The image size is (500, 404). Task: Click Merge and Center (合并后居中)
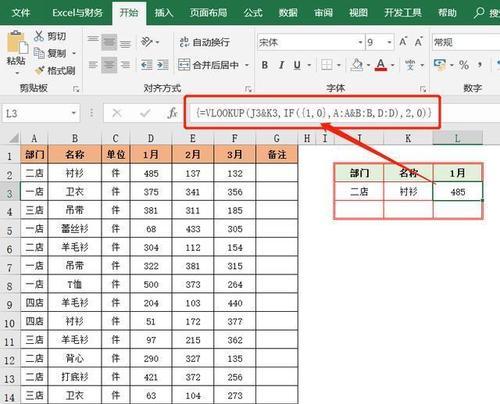pos(208,65)
